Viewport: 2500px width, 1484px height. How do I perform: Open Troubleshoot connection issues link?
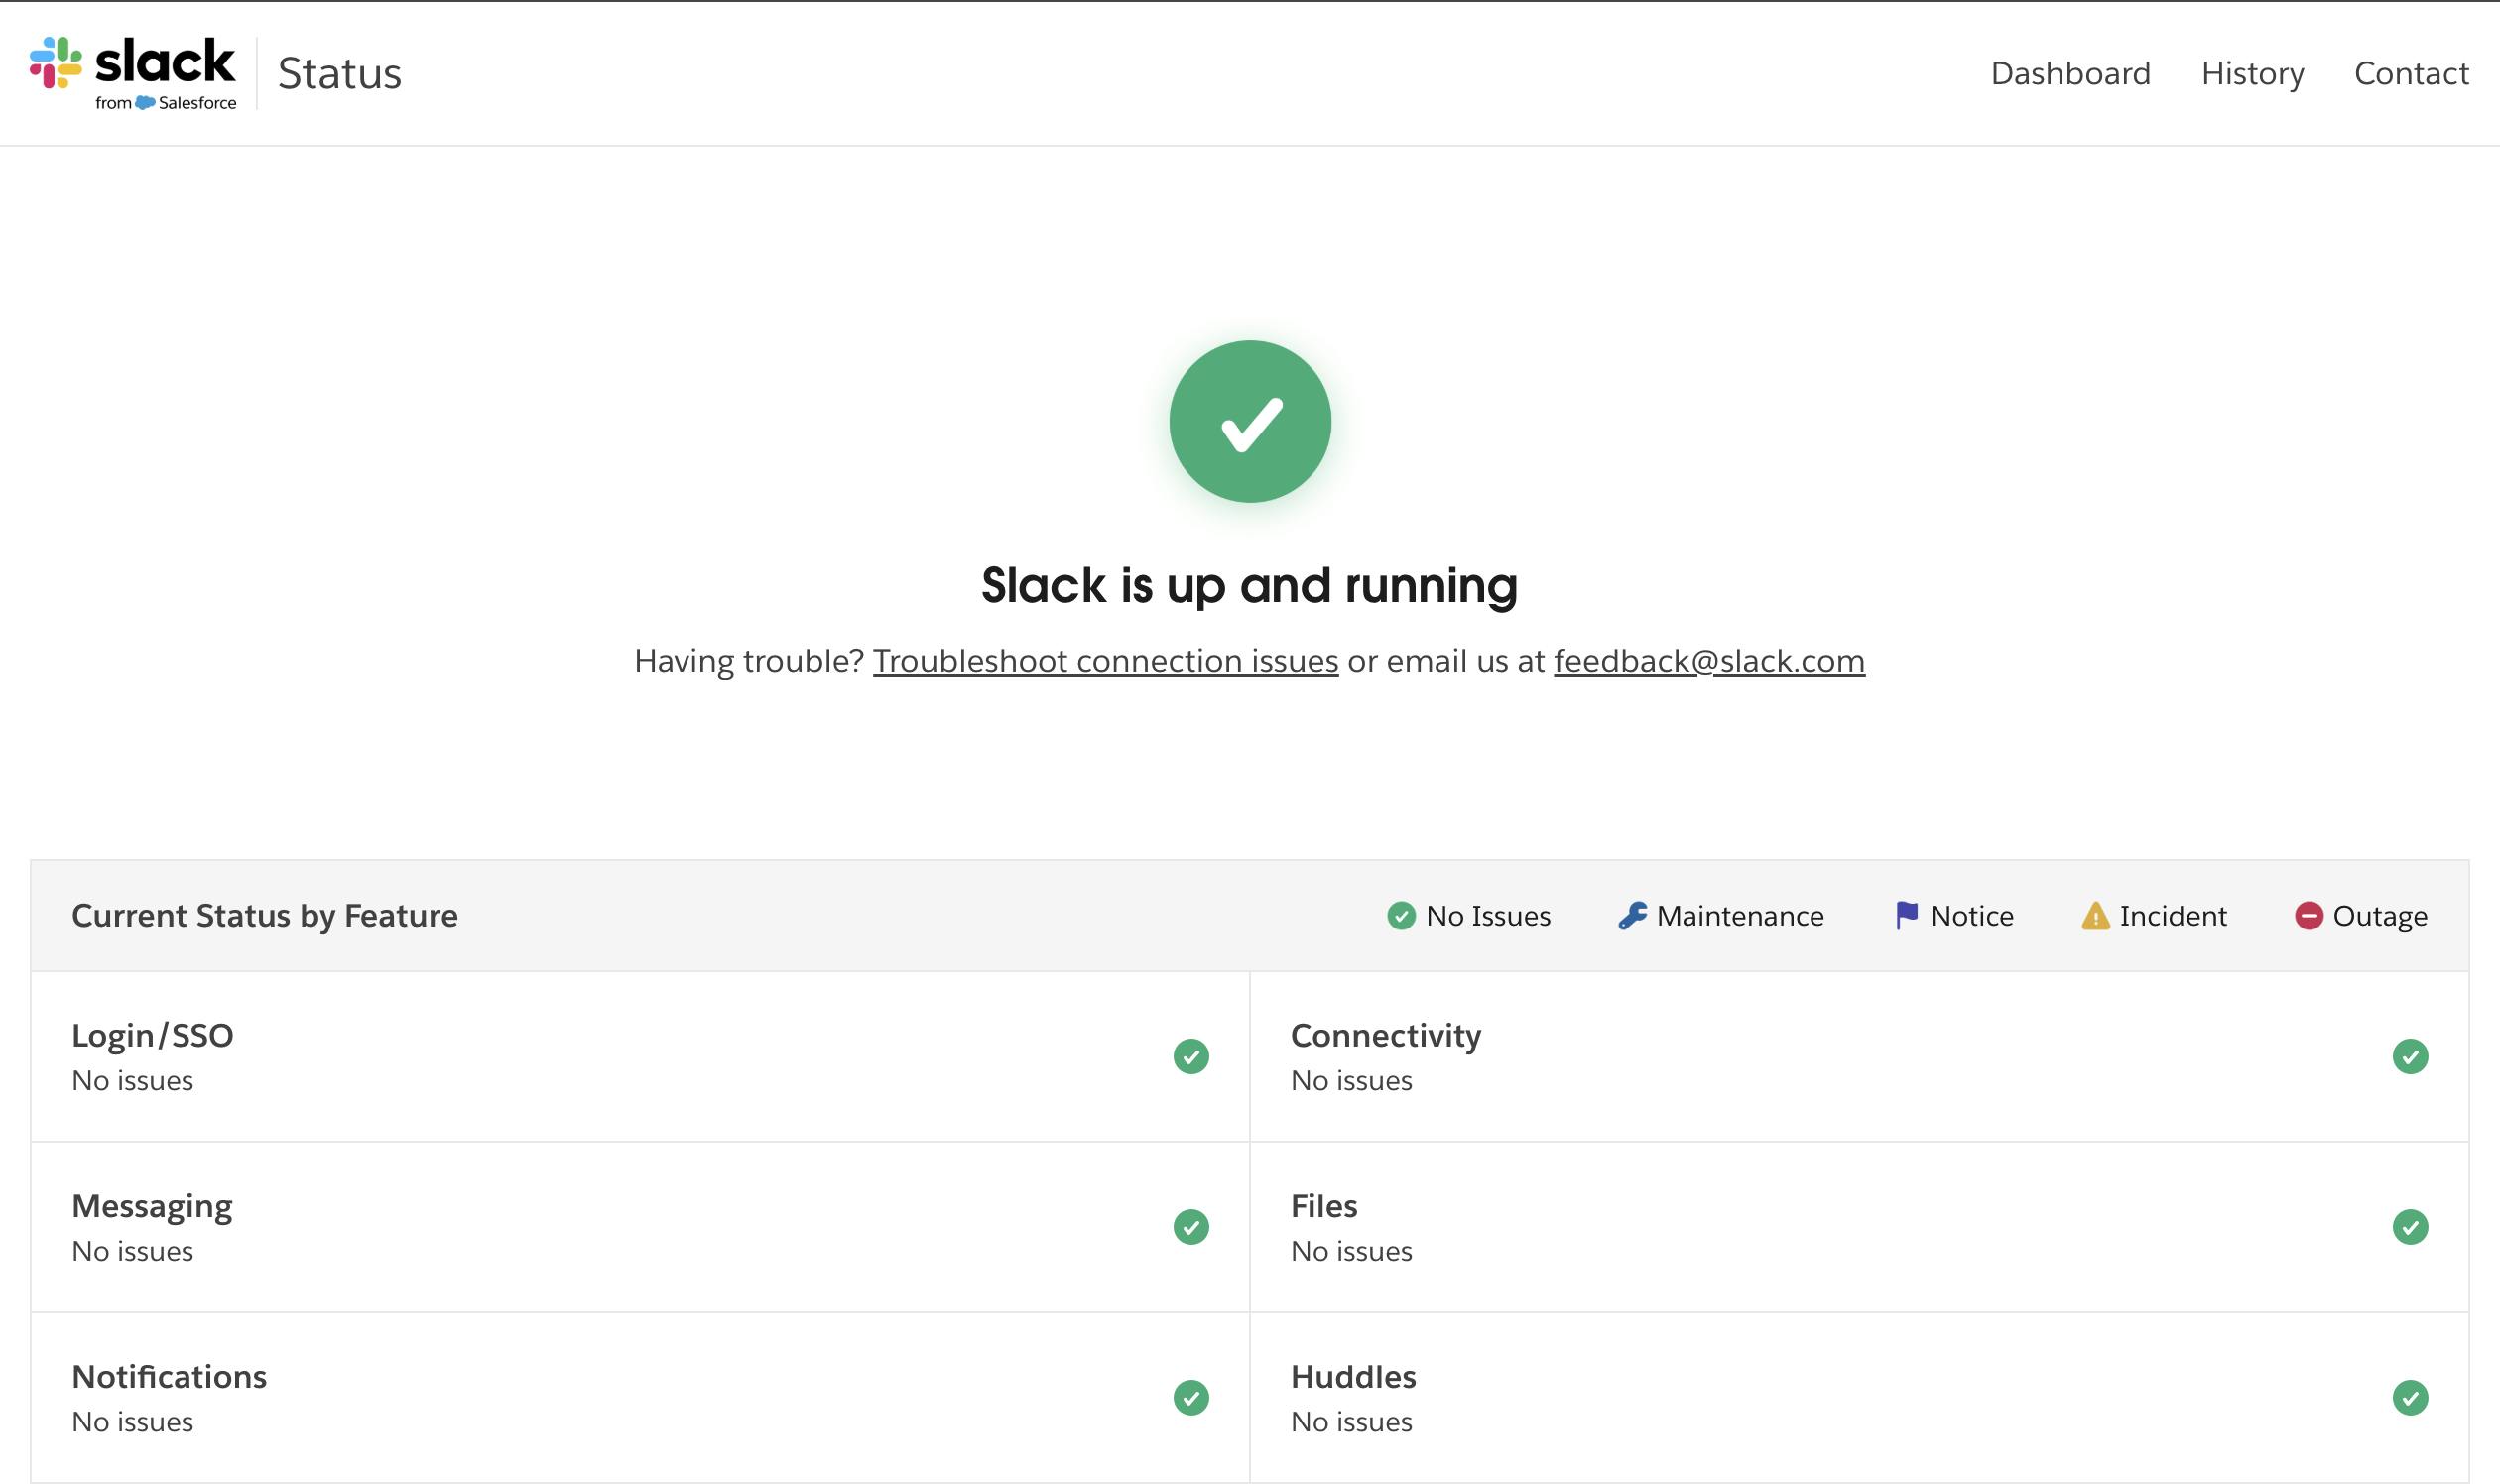(x=1105, y=661)
